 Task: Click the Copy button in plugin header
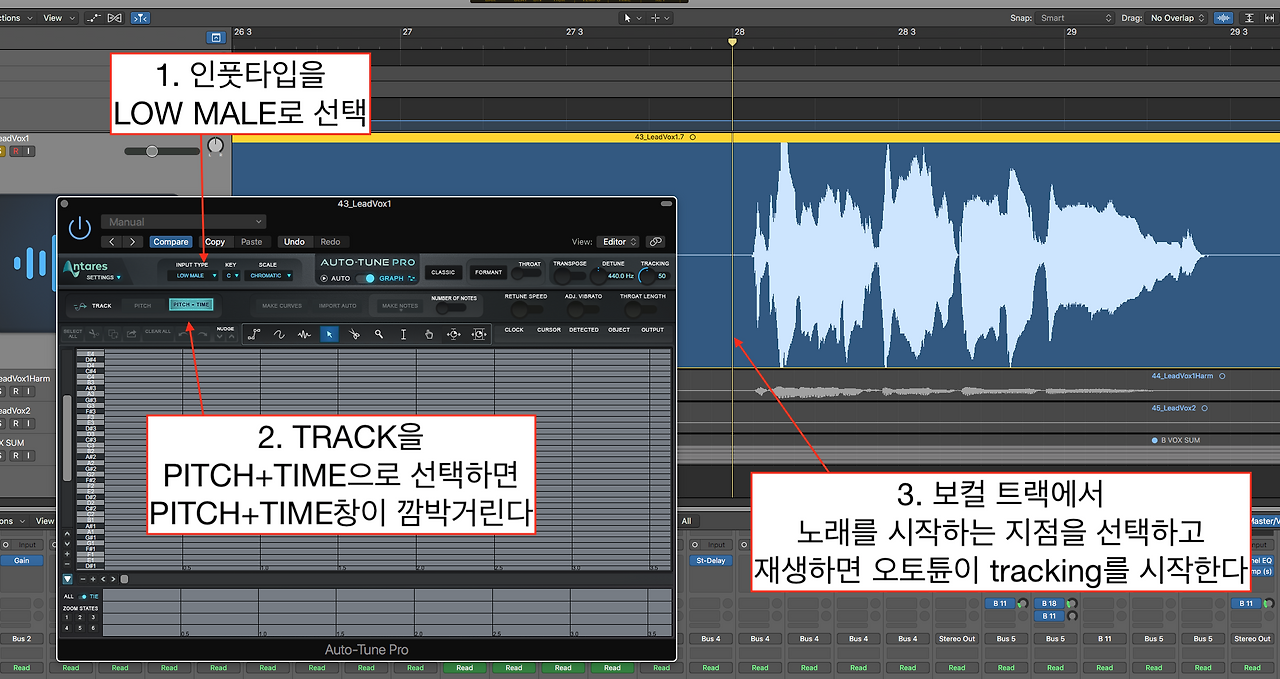[215, 242]
